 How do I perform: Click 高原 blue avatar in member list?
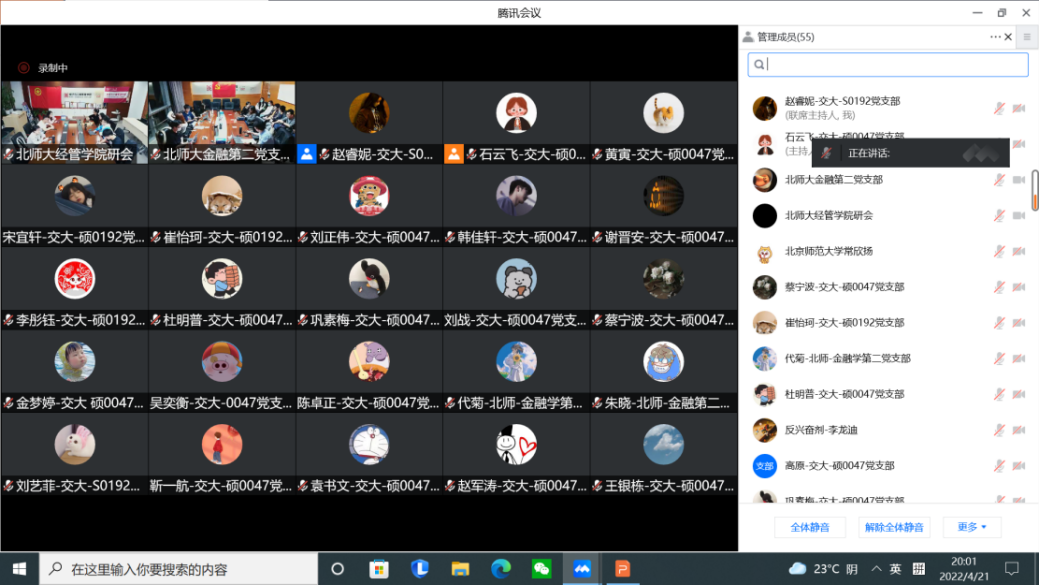[765, 466]
